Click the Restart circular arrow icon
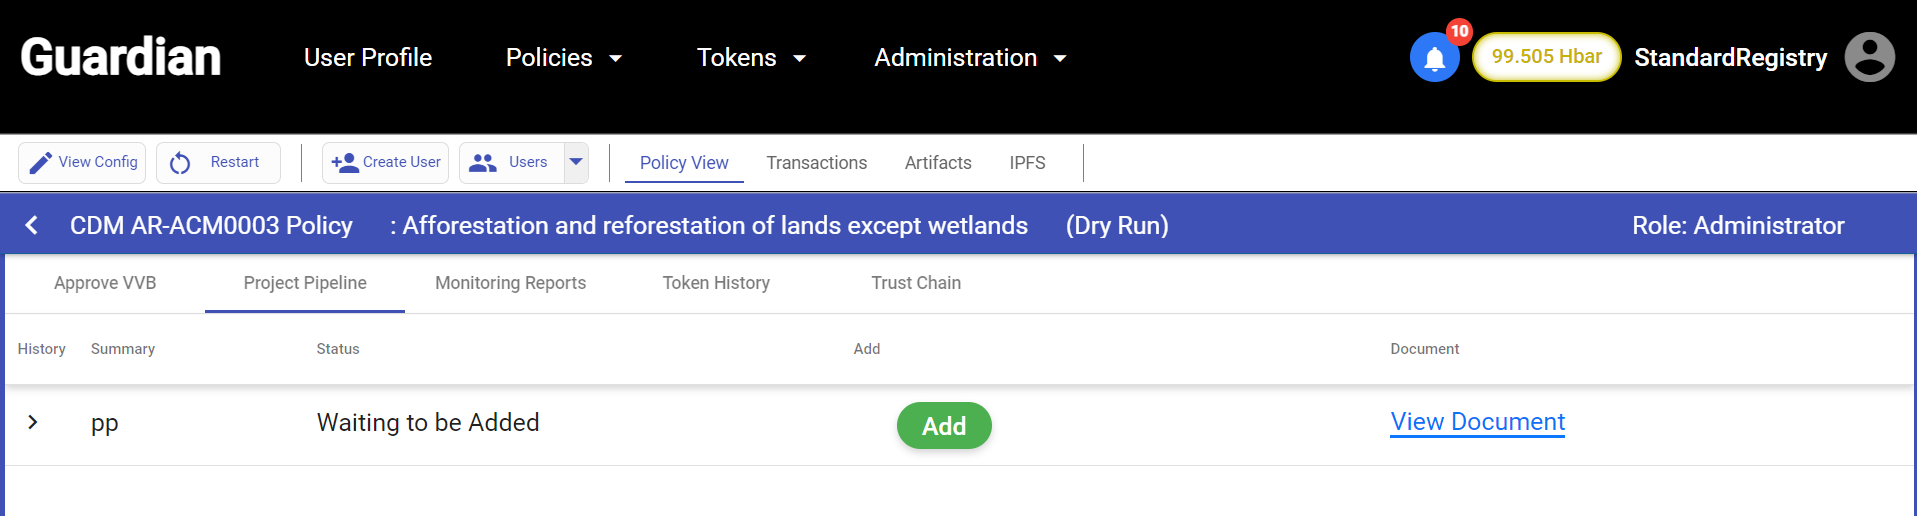 click(x=180, y=163)
